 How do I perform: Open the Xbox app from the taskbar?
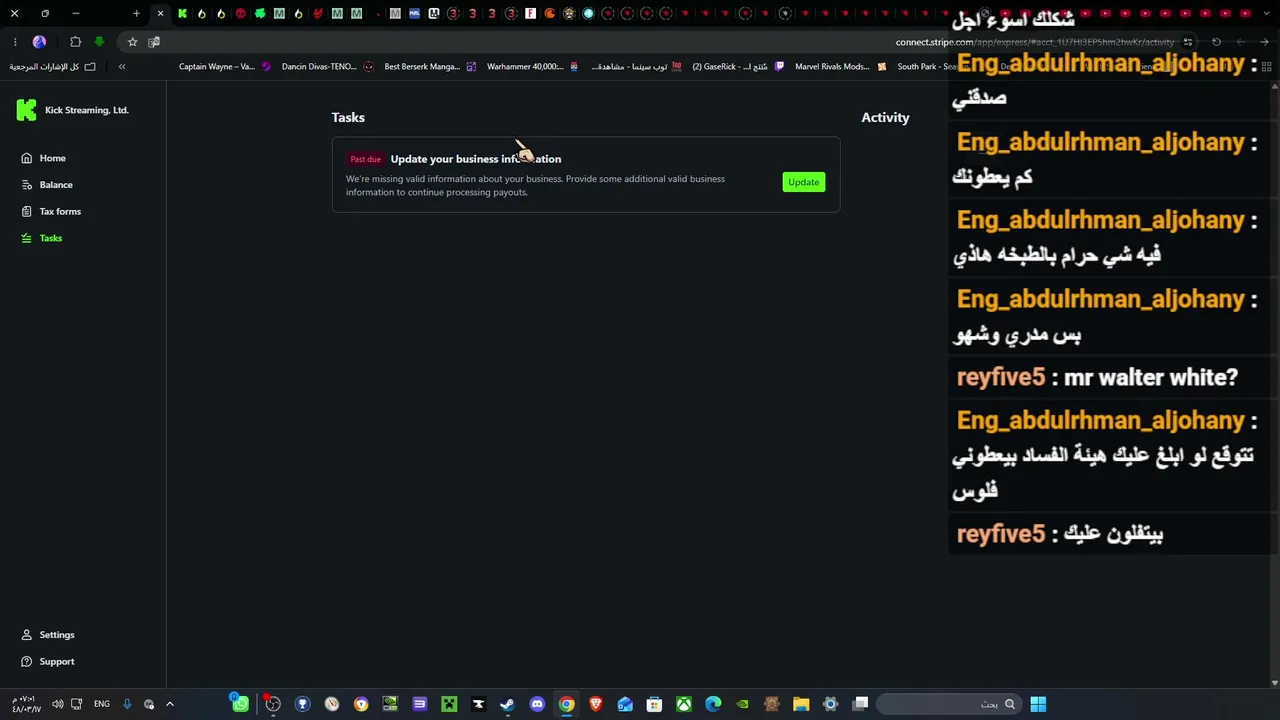pyautogui.click(x=684, y=704)
